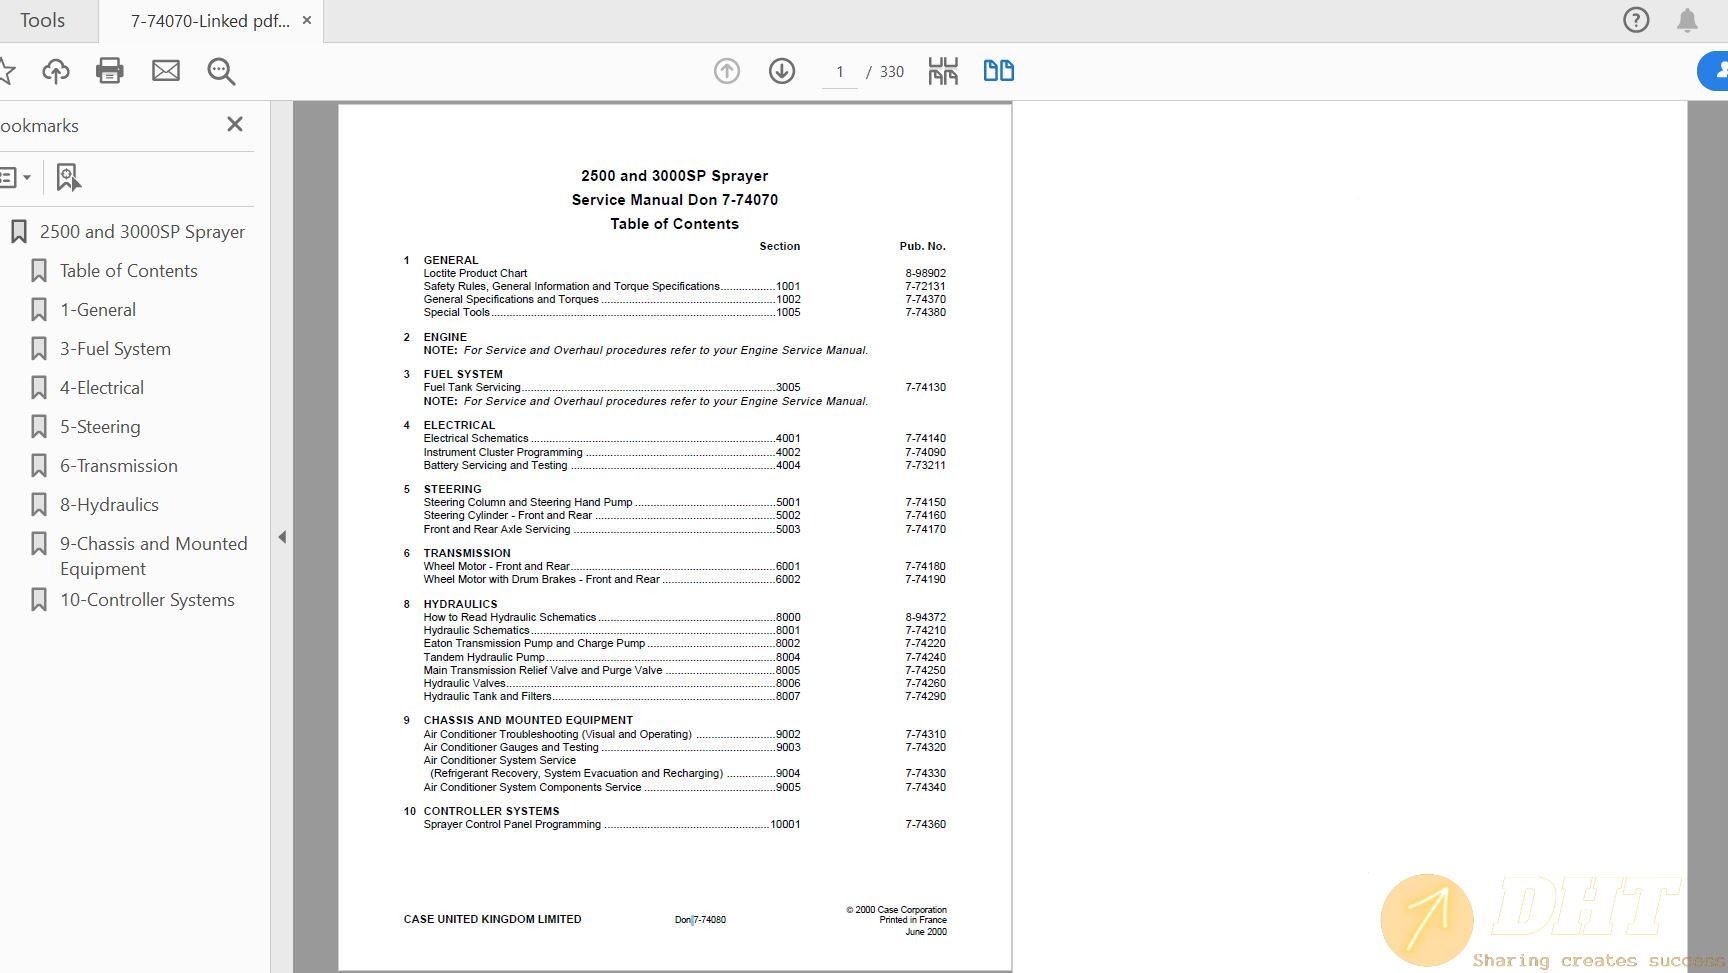Open Hydraulic Schematics link in contents

[476, 630]
